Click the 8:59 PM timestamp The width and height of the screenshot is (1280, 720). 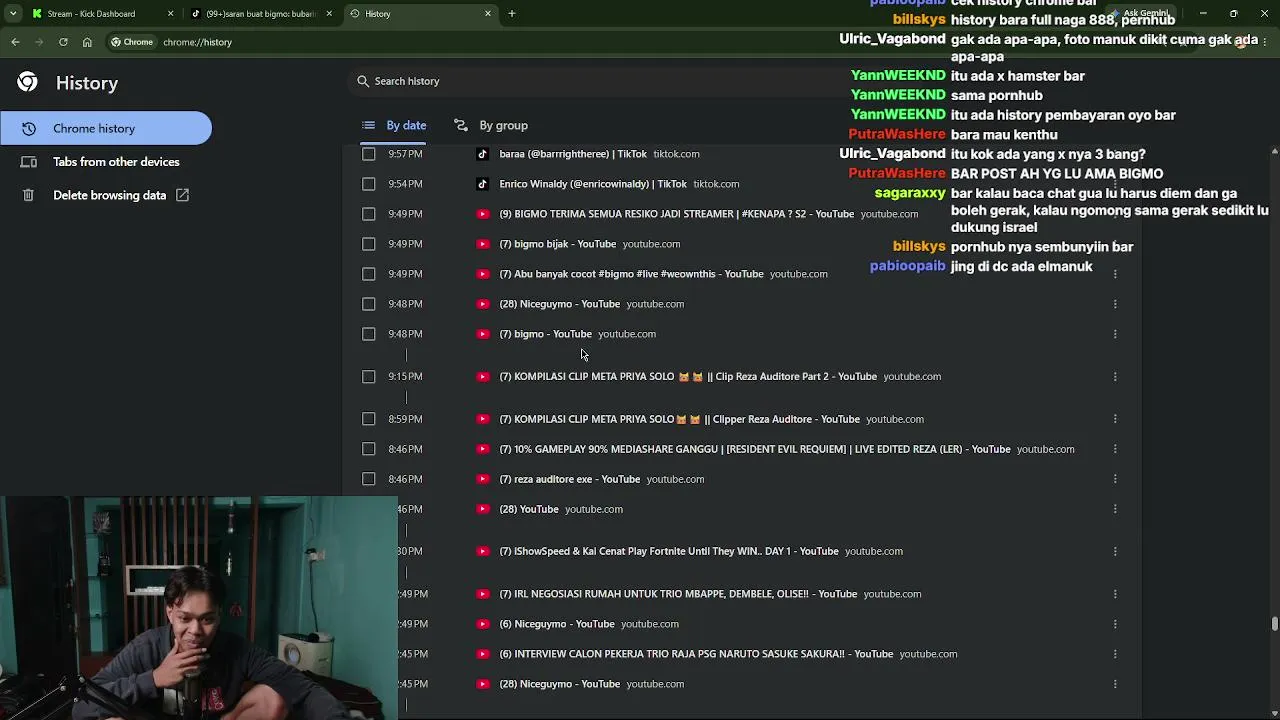[x=405, y=419]
